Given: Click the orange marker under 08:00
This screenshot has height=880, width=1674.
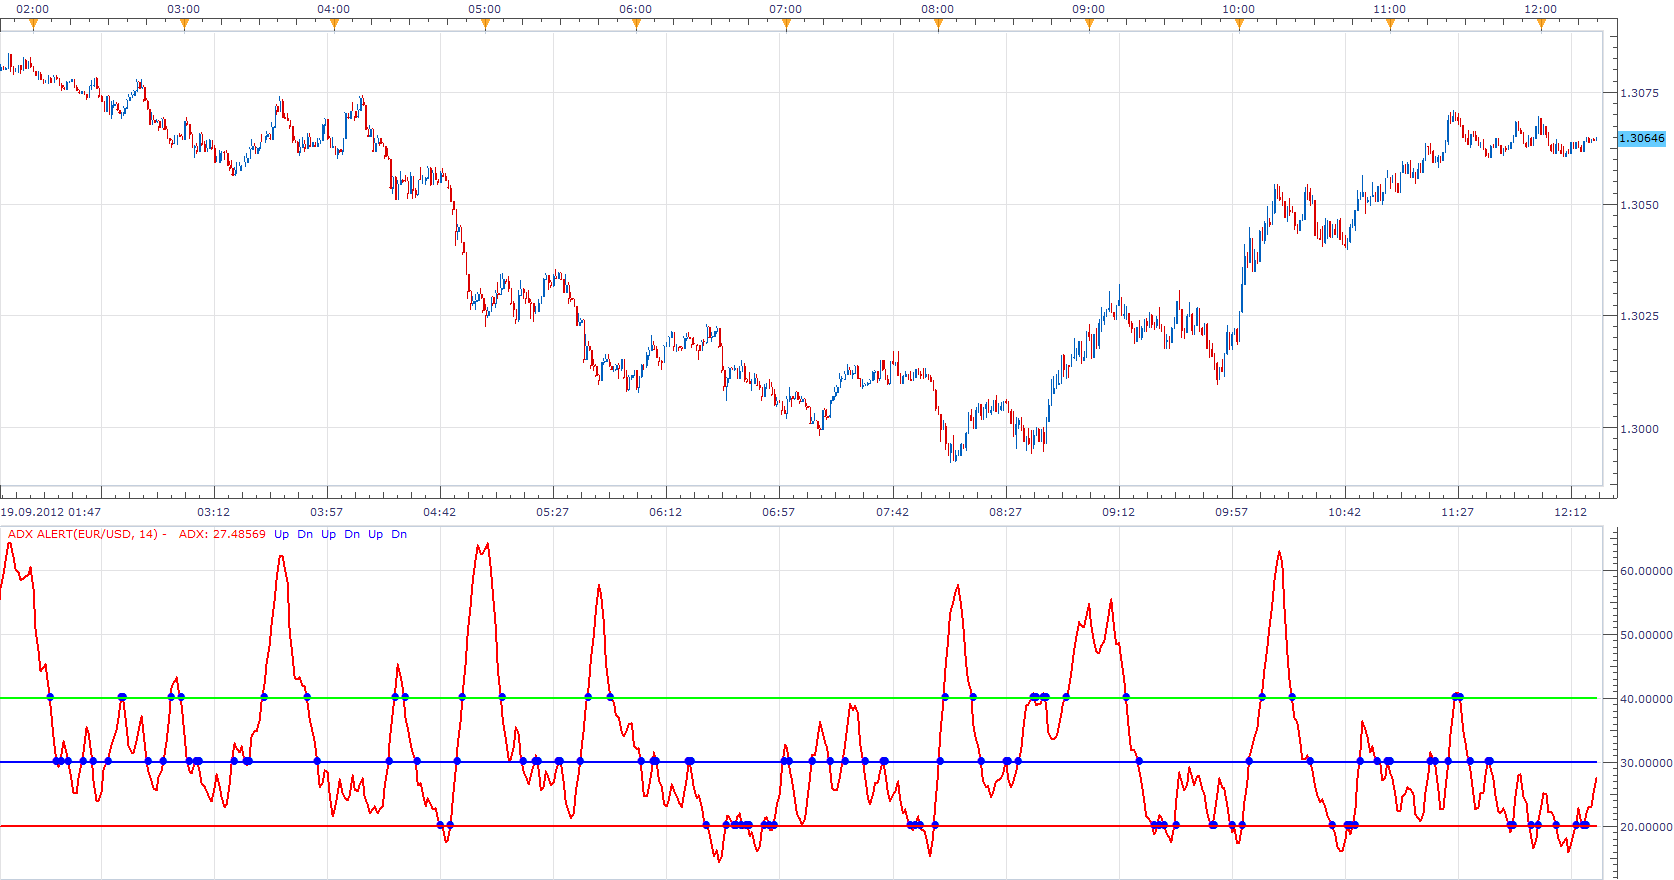Looking at the screenshot, I should tap(938, 25).
